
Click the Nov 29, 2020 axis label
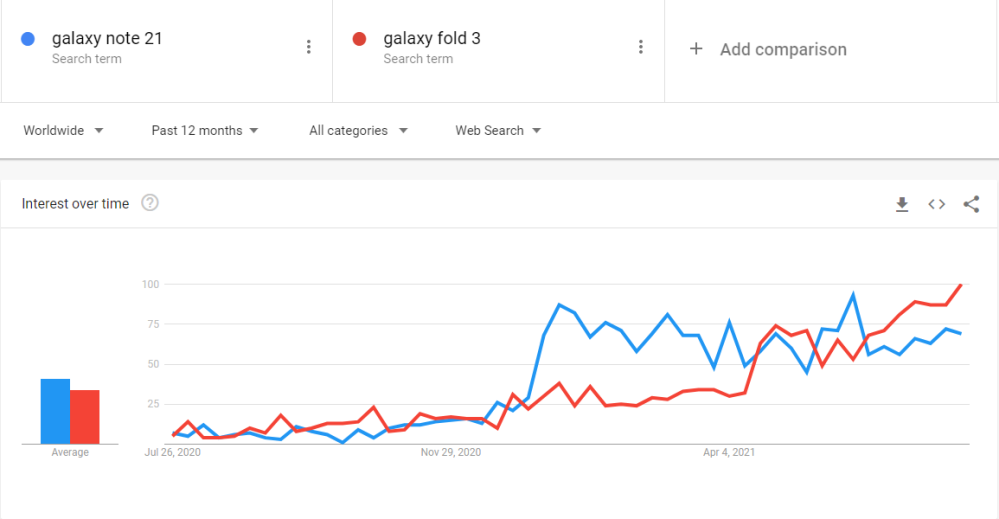pyautogui.click(x=451, y=453)
